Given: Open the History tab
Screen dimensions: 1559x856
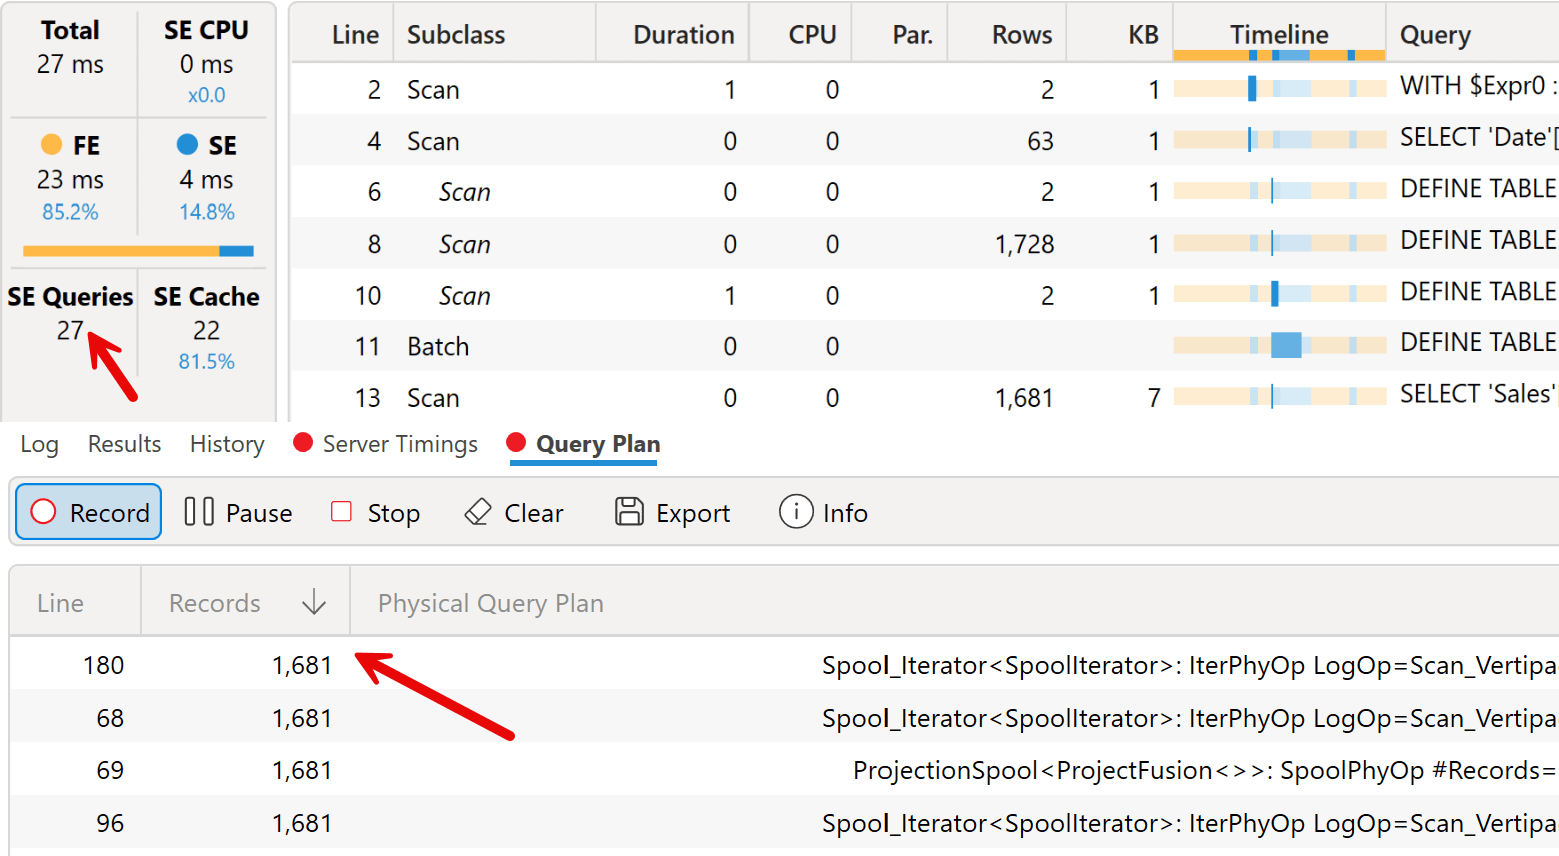Looking at the screenshot, I should [227, 444].
